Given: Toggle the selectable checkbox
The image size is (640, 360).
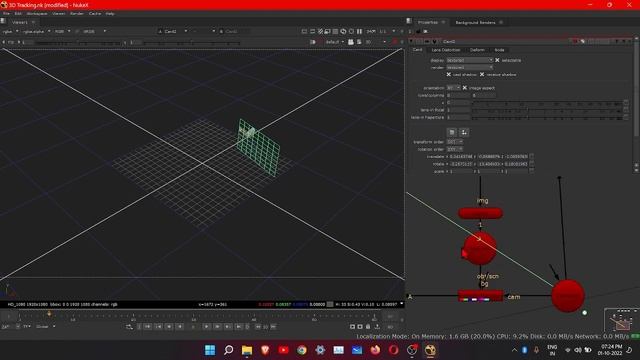Looking at the screenshot, I should point(497,60).
